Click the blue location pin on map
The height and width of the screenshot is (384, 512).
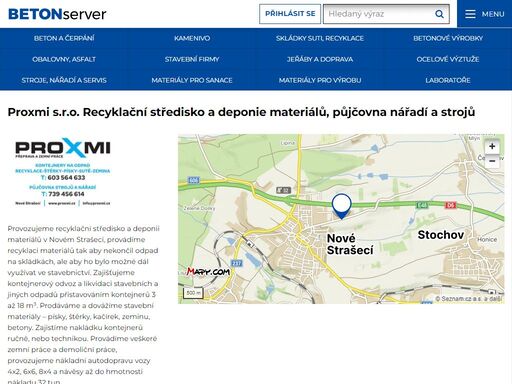(341, 206)
